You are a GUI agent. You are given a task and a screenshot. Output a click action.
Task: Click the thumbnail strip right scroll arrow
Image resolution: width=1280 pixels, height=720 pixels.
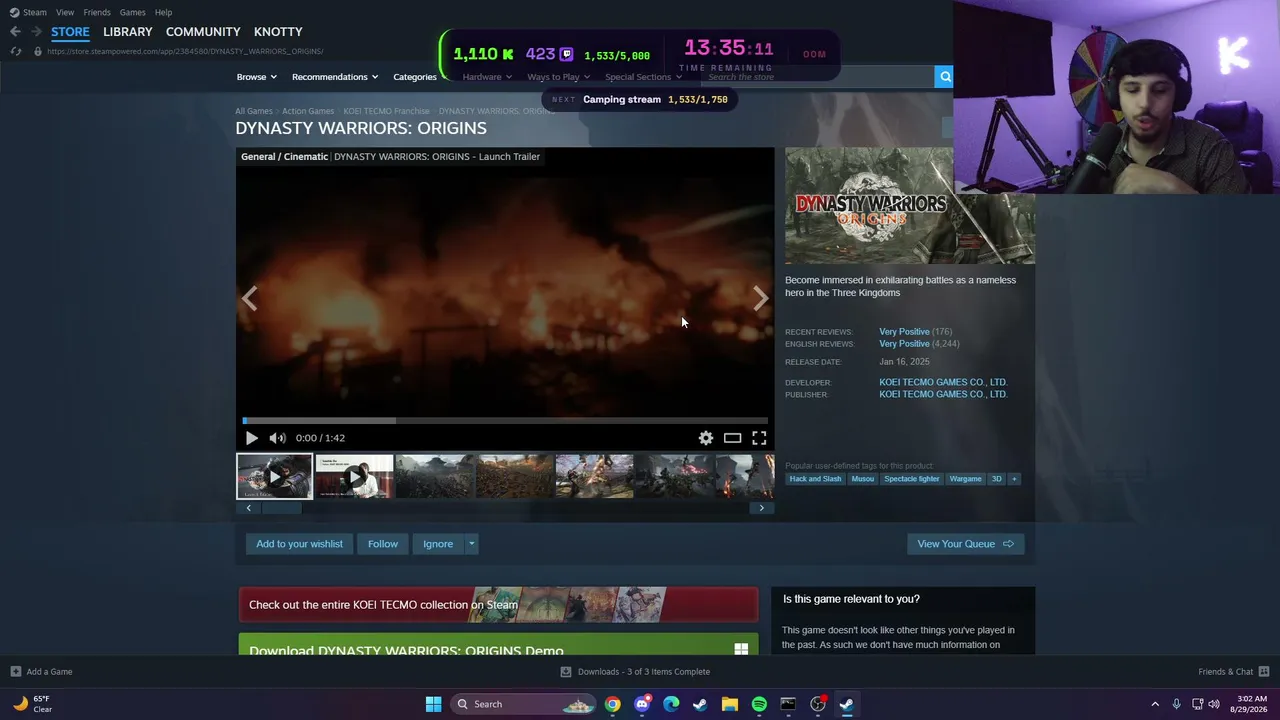761,508
